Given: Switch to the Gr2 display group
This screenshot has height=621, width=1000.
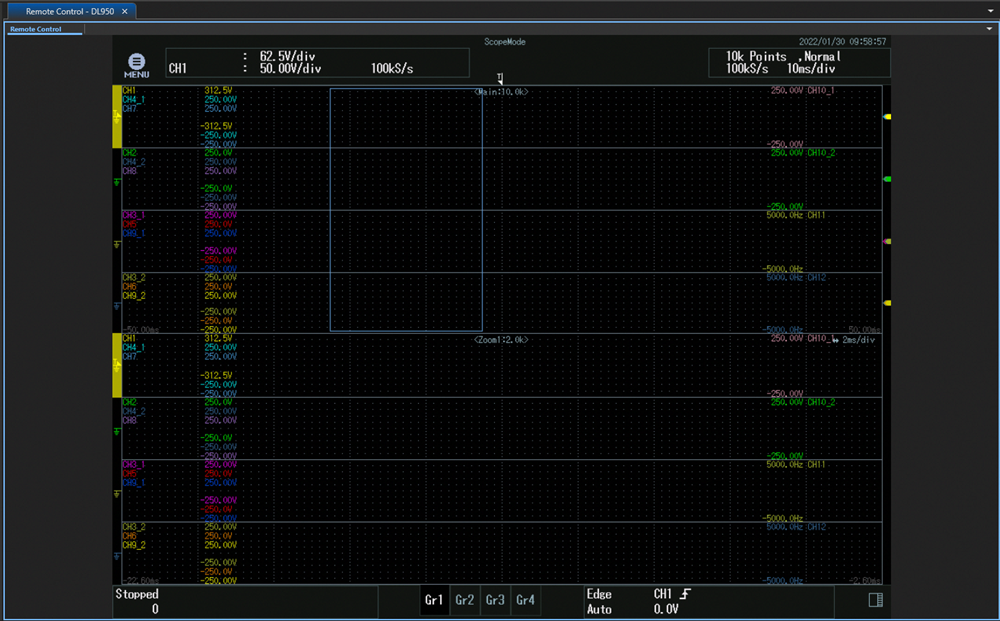Looking at the screenshot, I should pyautogui.click(x=464, y=600).
